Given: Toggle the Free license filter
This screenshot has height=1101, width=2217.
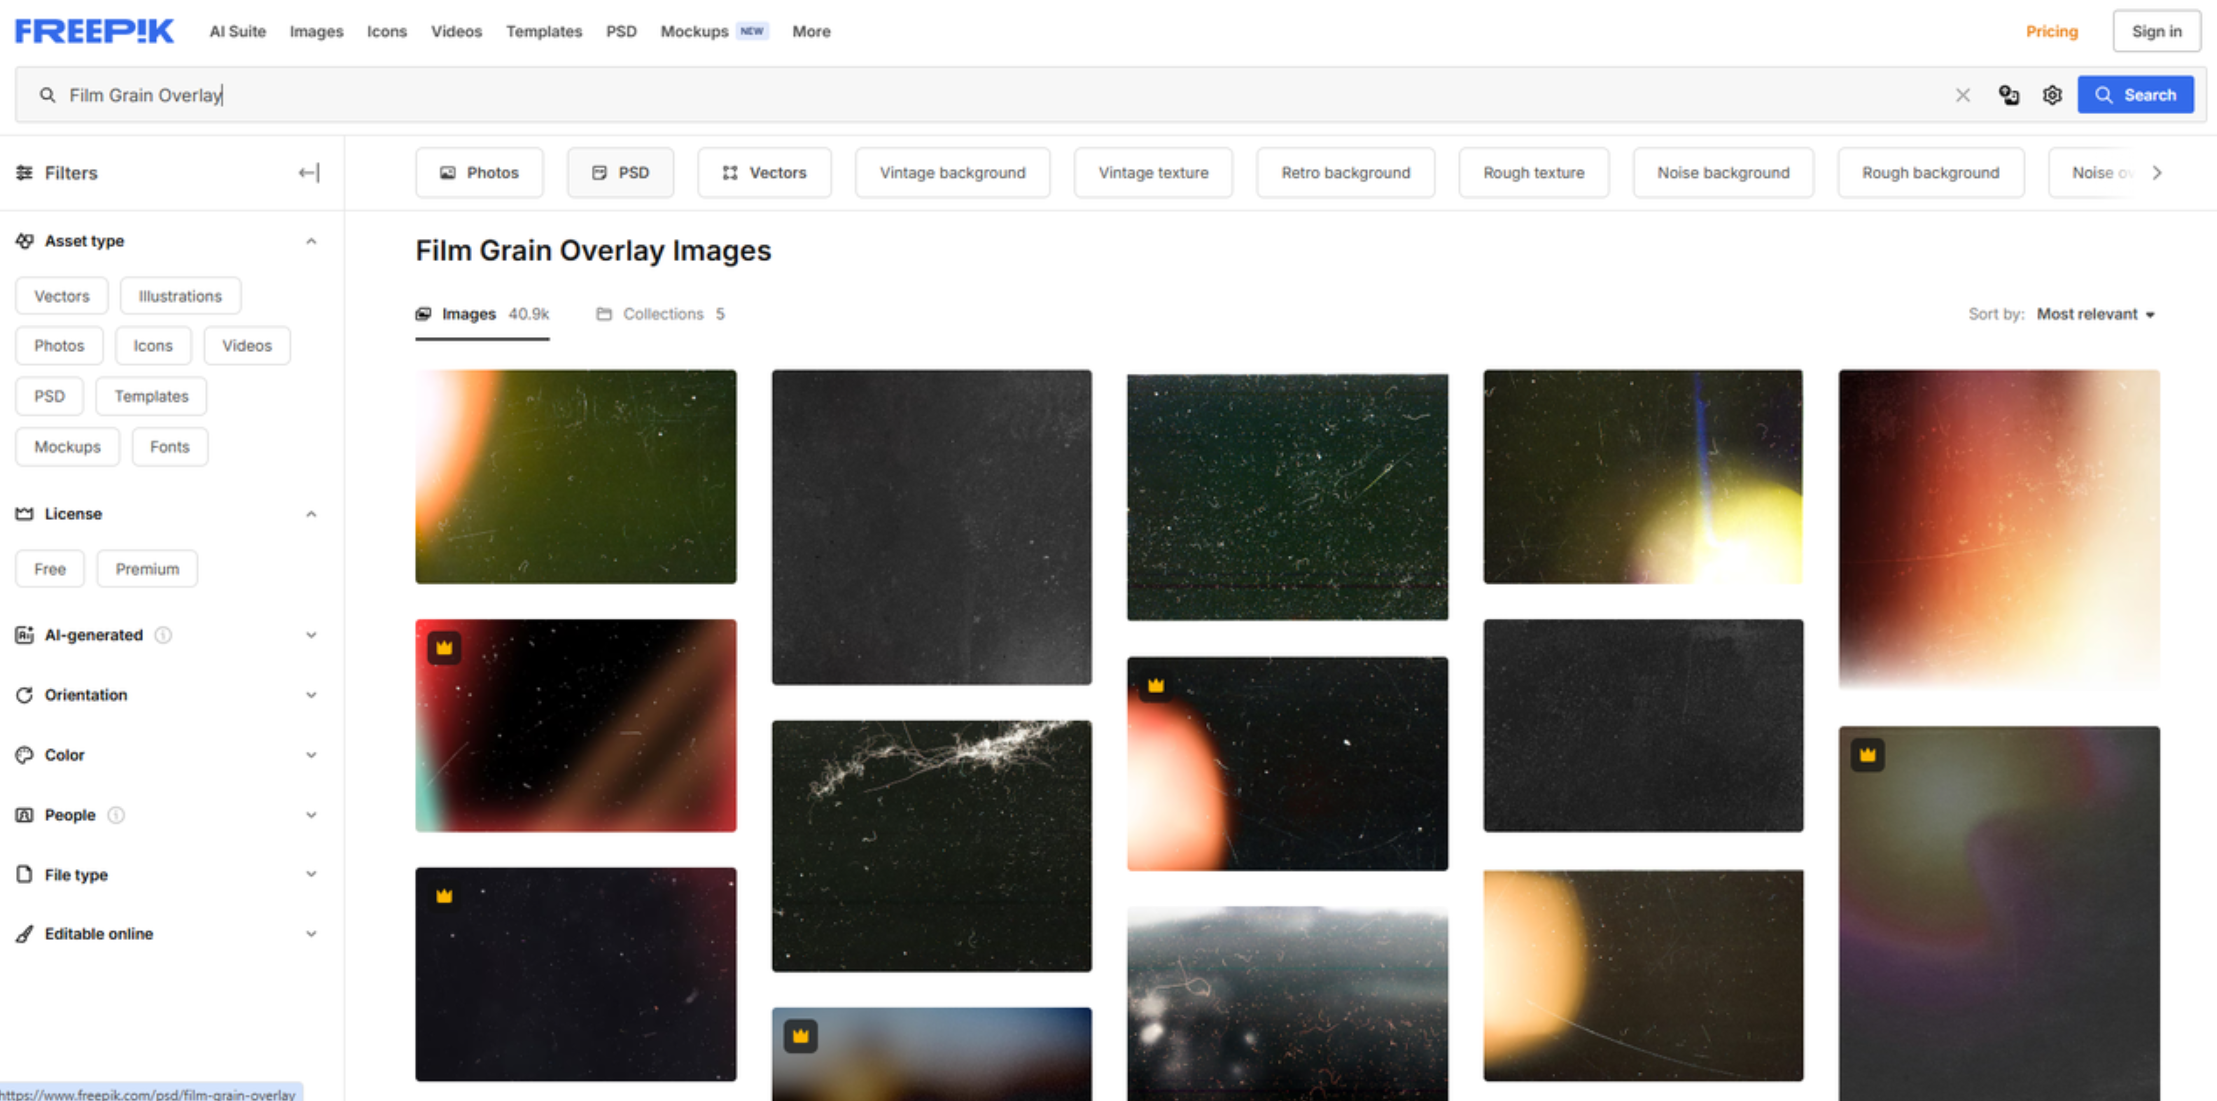Looking at the screenshot, I should (x=50, y=569).
